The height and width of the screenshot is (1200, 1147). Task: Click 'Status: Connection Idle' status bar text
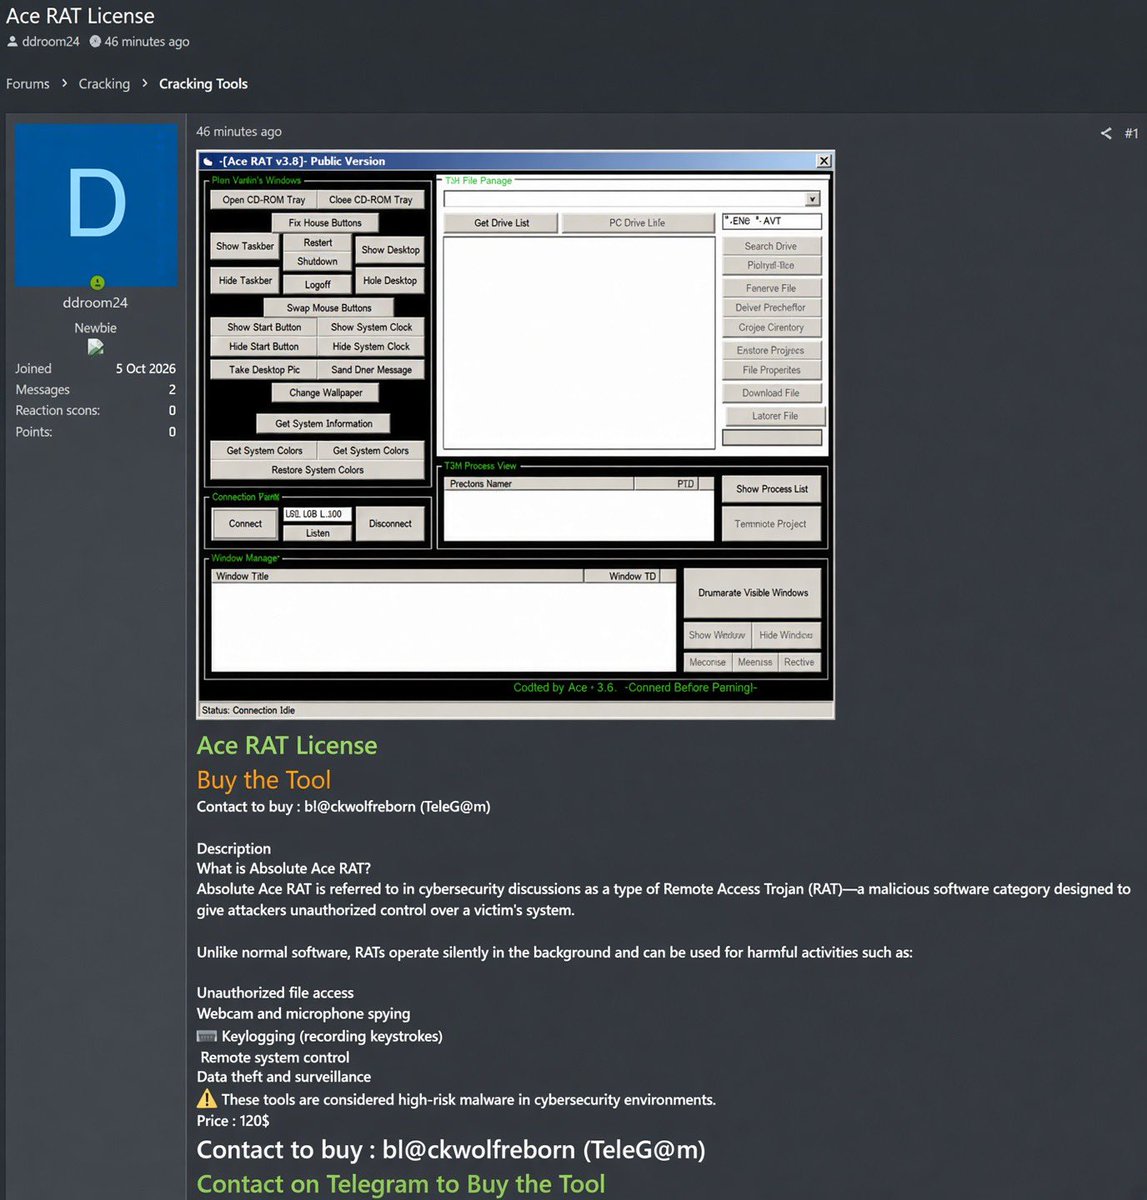click(x=248, y=710)
